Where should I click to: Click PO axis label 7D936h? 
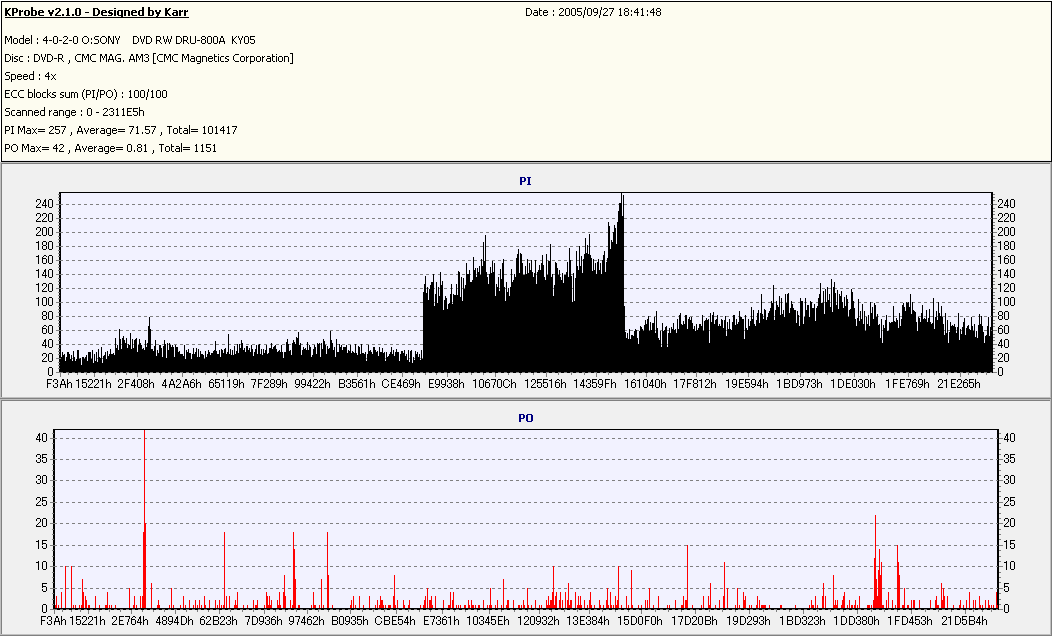[264, 621]
